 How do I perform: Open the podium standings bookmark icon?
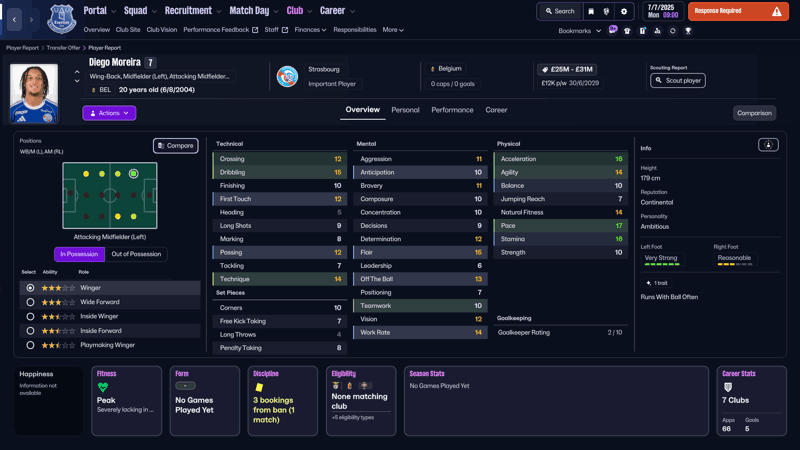[657, 31]
